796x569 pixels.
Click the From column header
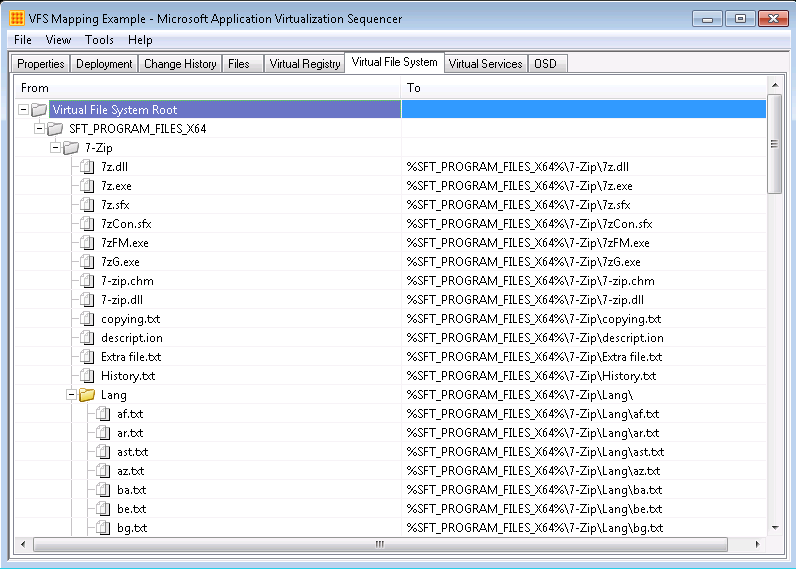200,88
